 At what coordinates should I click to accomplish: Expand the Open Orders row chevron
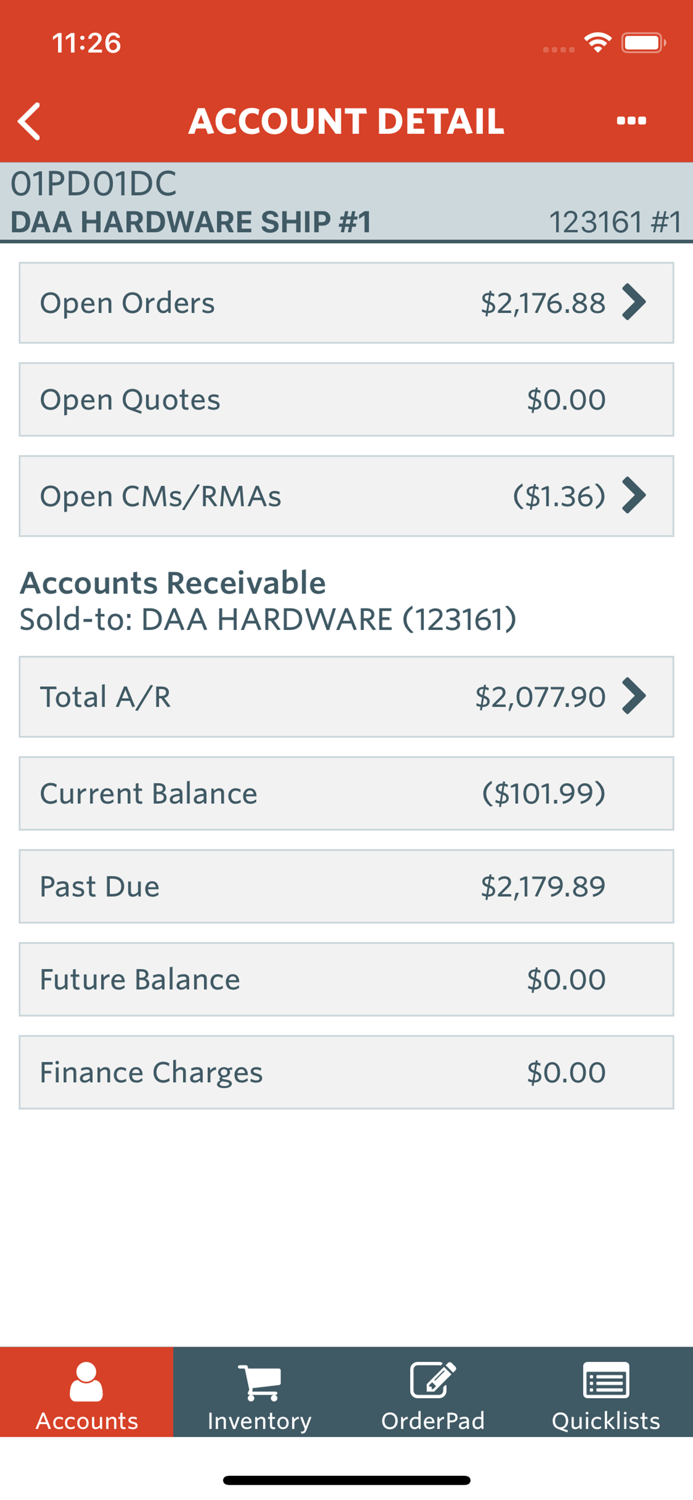(x=633, y=303)
